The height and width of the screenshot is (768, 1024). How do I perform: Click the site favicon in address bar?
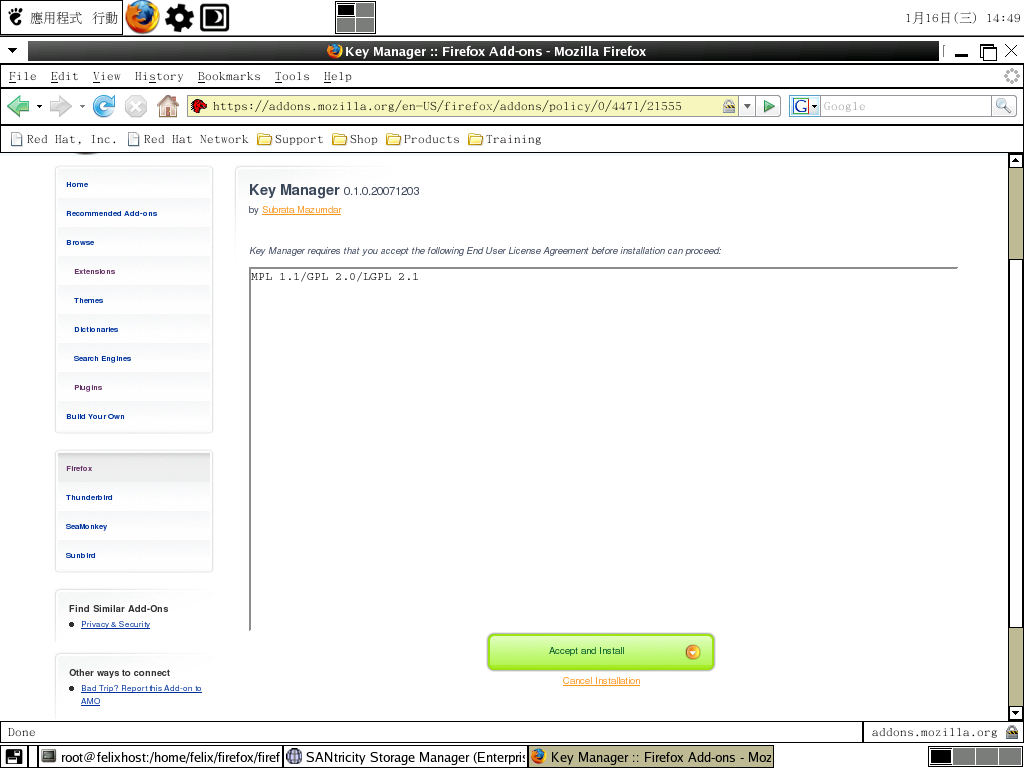[x=199, y=106]
